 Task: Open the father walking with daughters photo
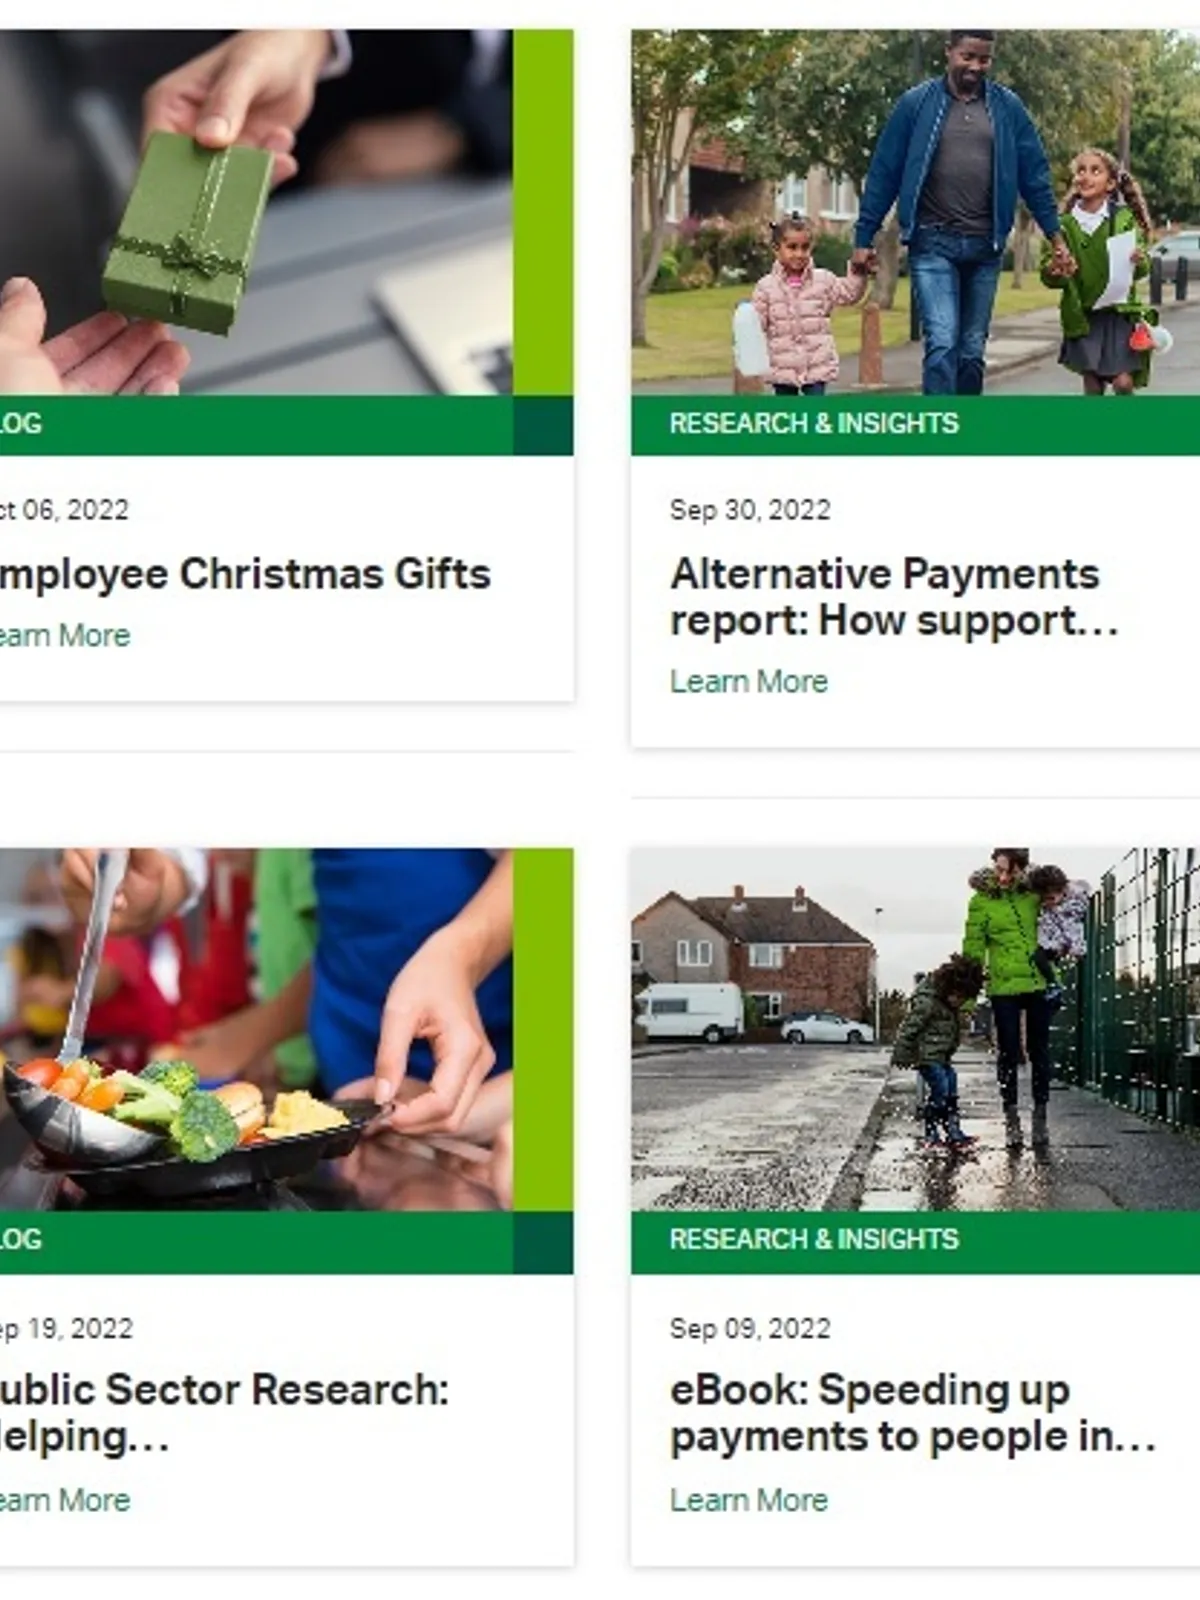pyautogui.click(x=915, y=212)
